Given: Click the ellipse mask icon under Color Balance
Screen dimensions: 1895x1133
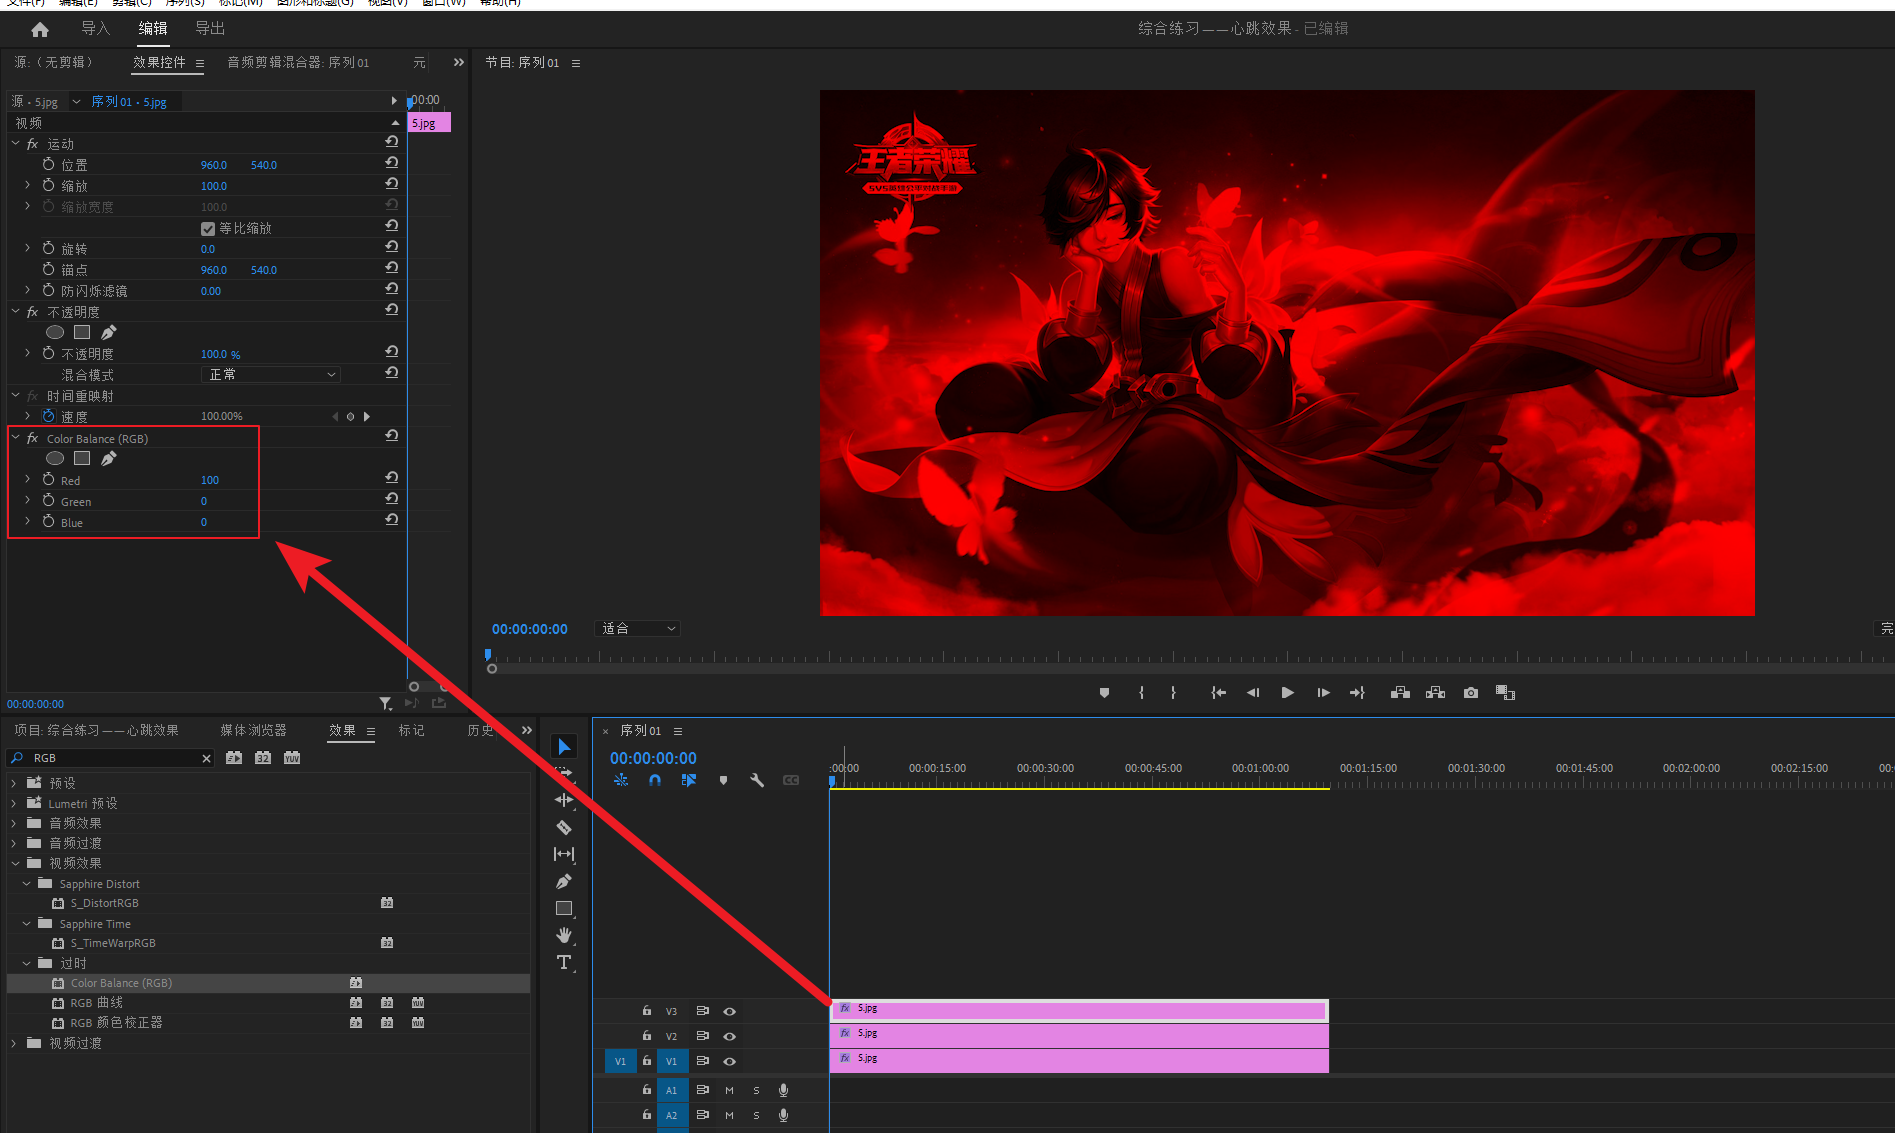Looking at the screenshot, I should pyautogui.click(x=55, y=458).
